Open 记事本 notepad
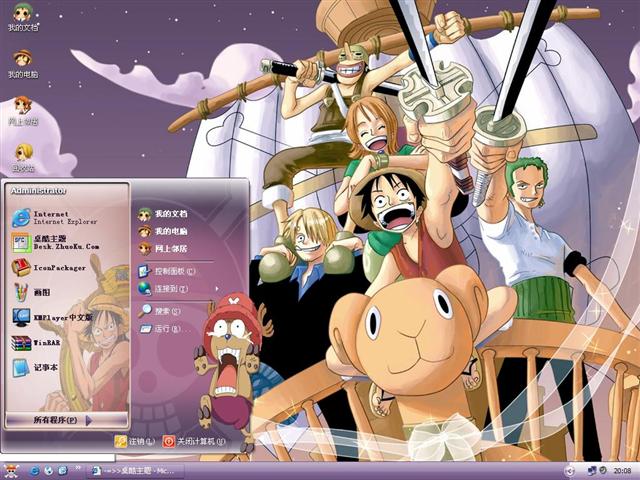Viewport: 640px width, 480px height. pyautogui.click(x=35, y=367)
